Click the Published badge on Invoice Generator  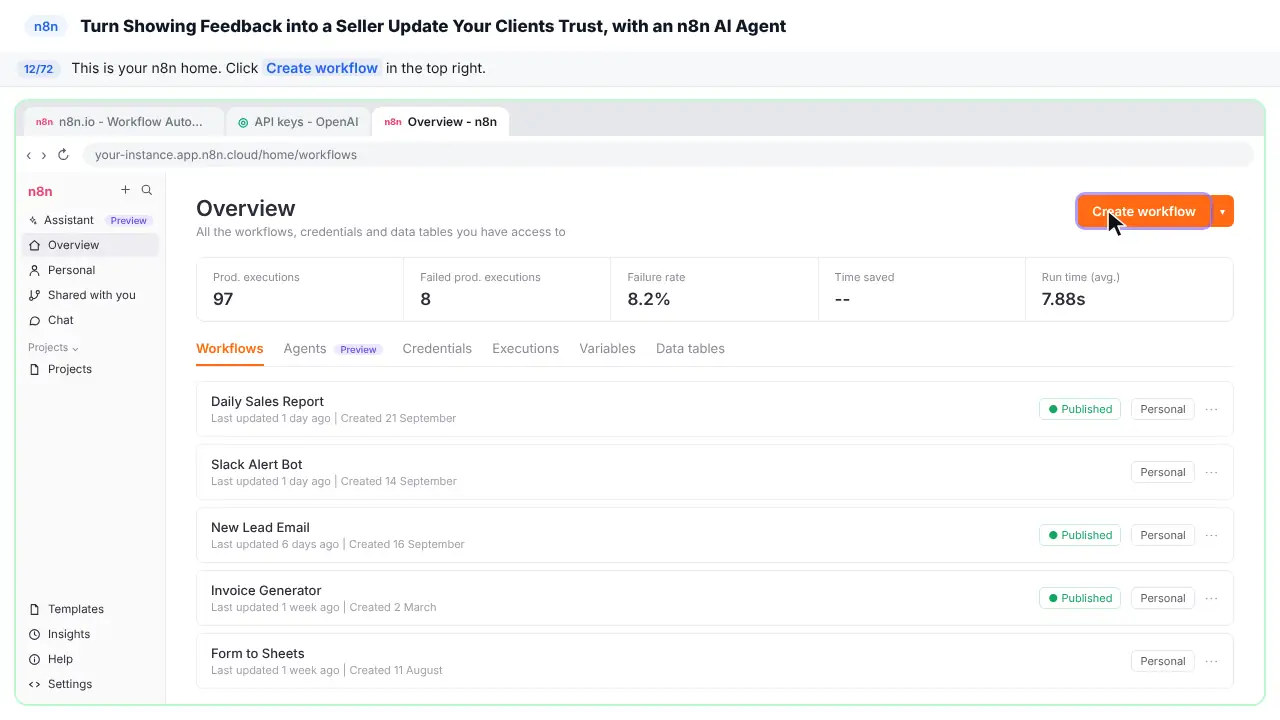(1080, 598)
